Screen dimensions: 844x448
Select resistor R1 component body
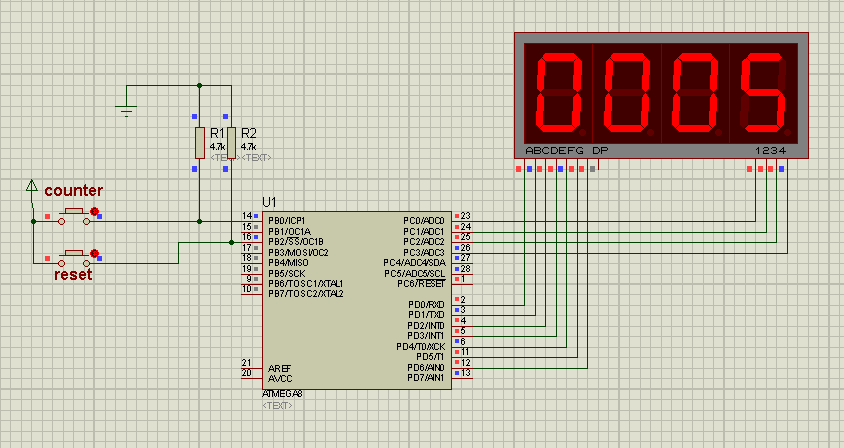[200, 142]
